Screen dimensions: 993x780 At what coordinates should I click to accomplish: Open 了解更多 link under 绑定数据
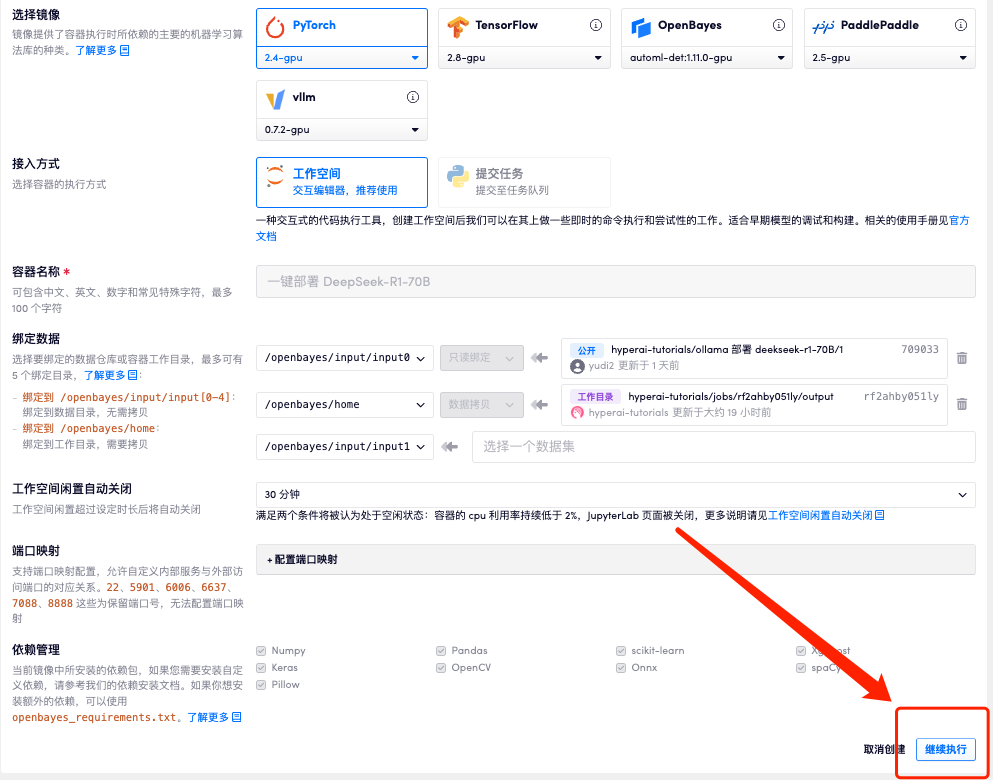coord(111,375)
